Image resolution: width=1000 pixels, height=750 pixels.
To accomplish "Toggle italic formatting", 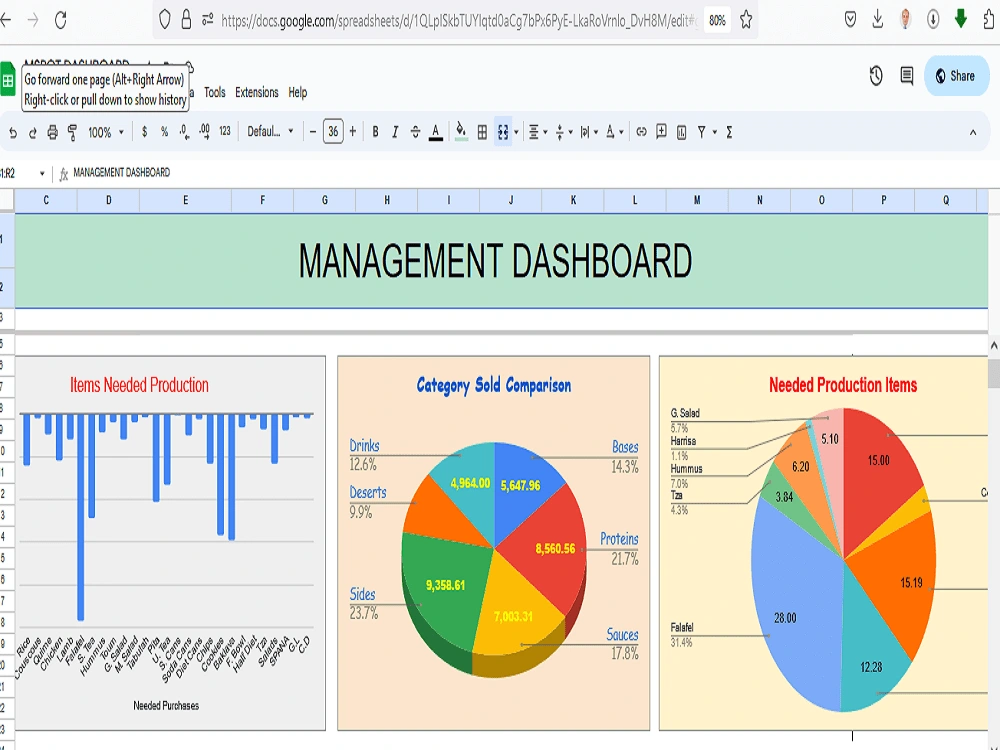I will [395, 131].
